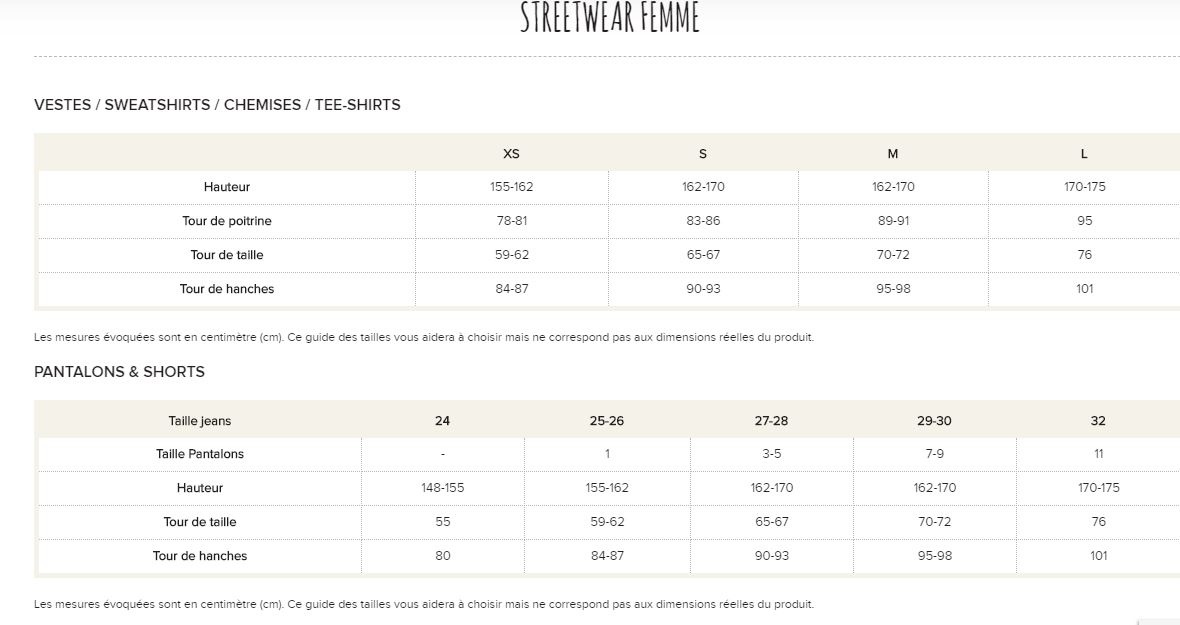Select the L size column header
Image resolution: width=1180 pixels, height=625 pixels.
coord(1084,153)
